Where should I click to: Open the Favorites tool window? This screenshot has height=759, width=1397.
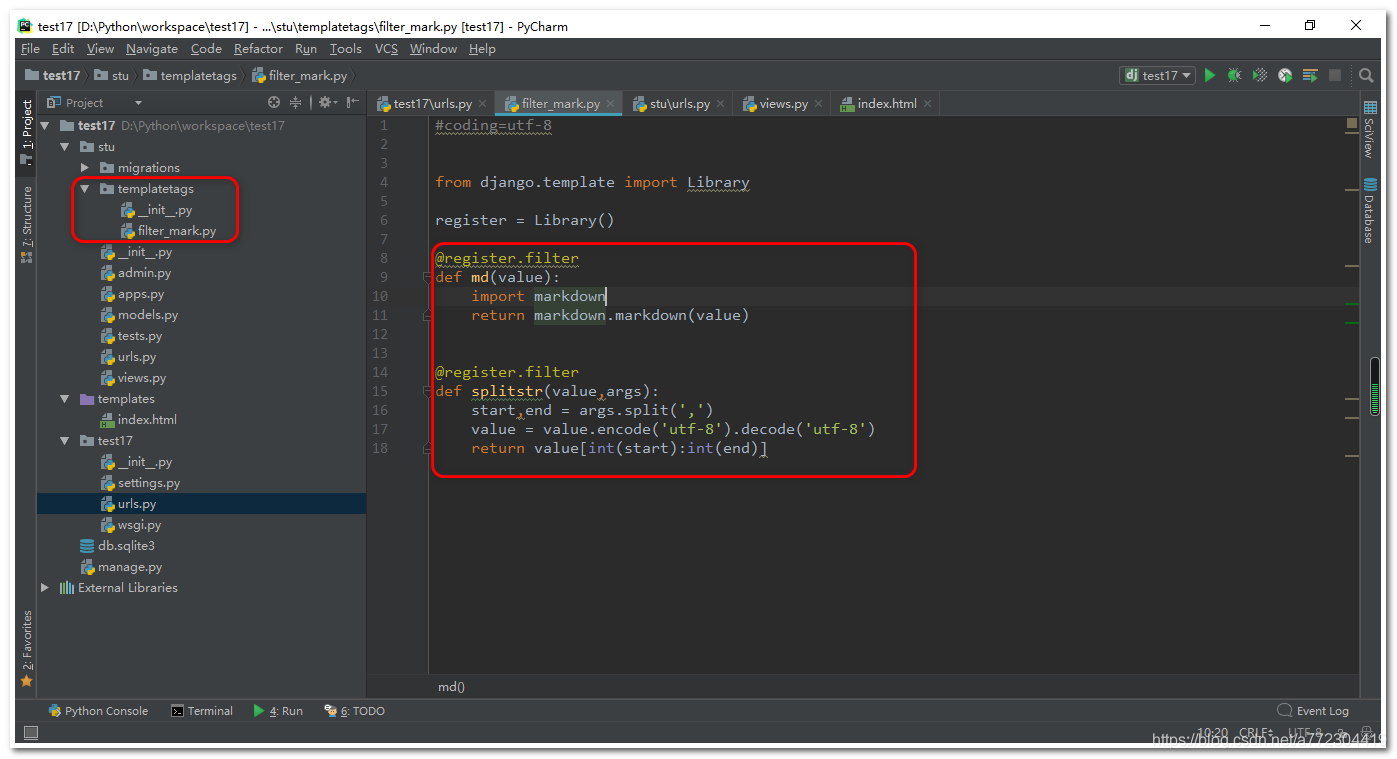[x=27, y=649]
